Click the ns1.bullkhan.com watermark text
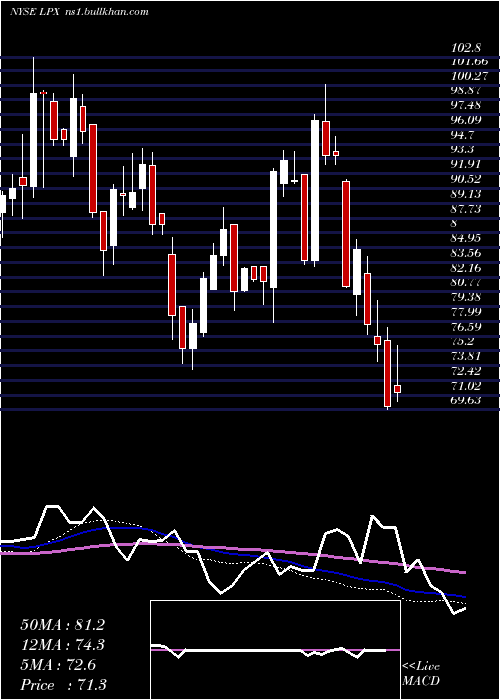This screenshot has width=500, height=700. [x=108, y=11]
